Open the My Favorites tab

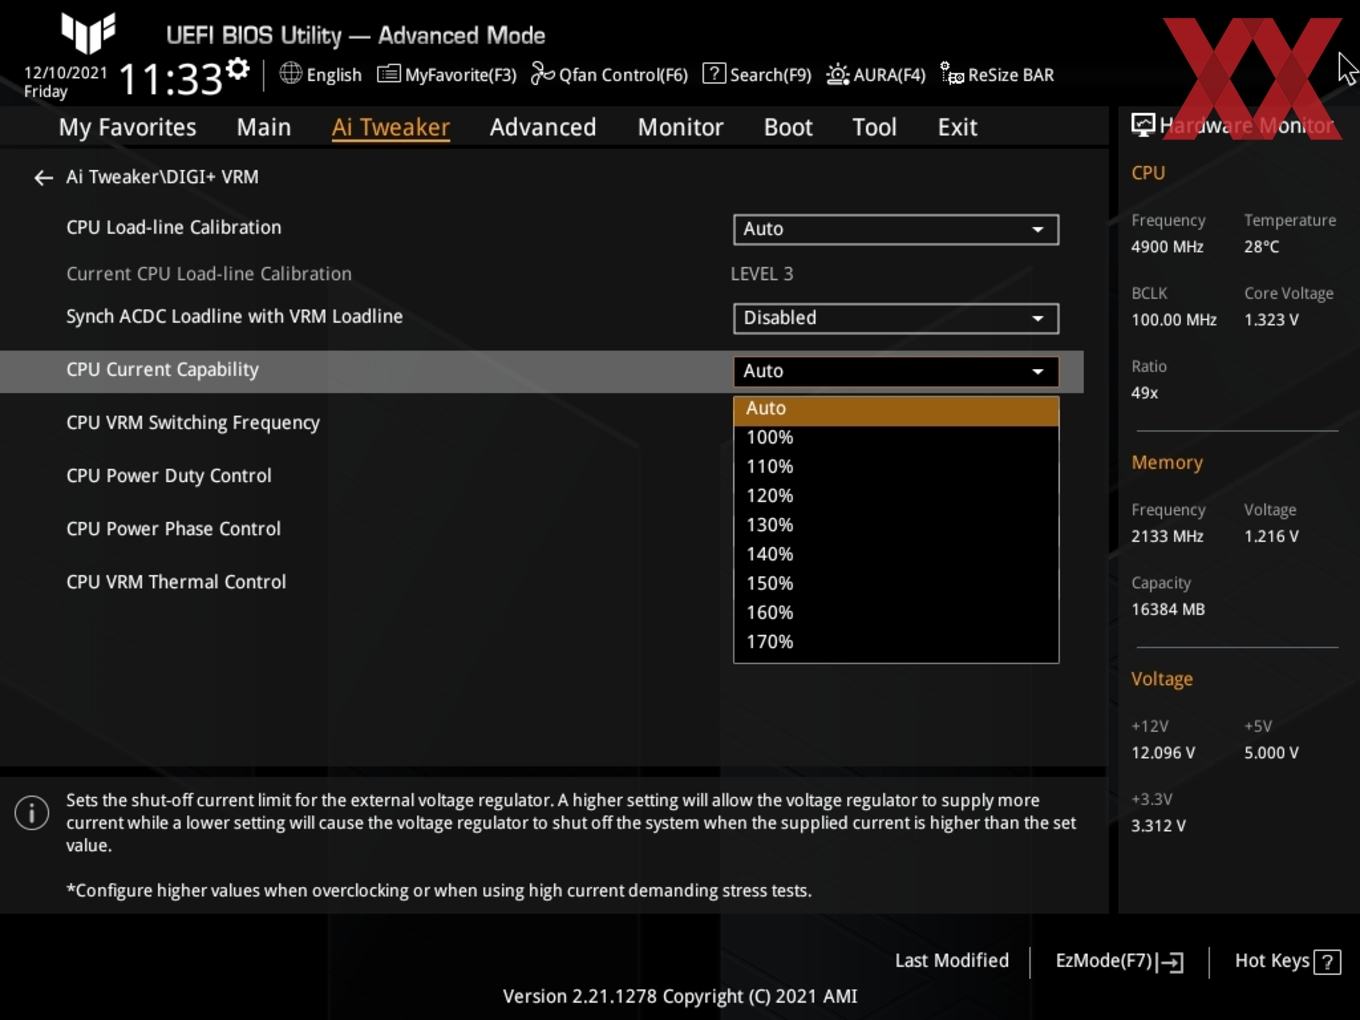coord(127,127)
